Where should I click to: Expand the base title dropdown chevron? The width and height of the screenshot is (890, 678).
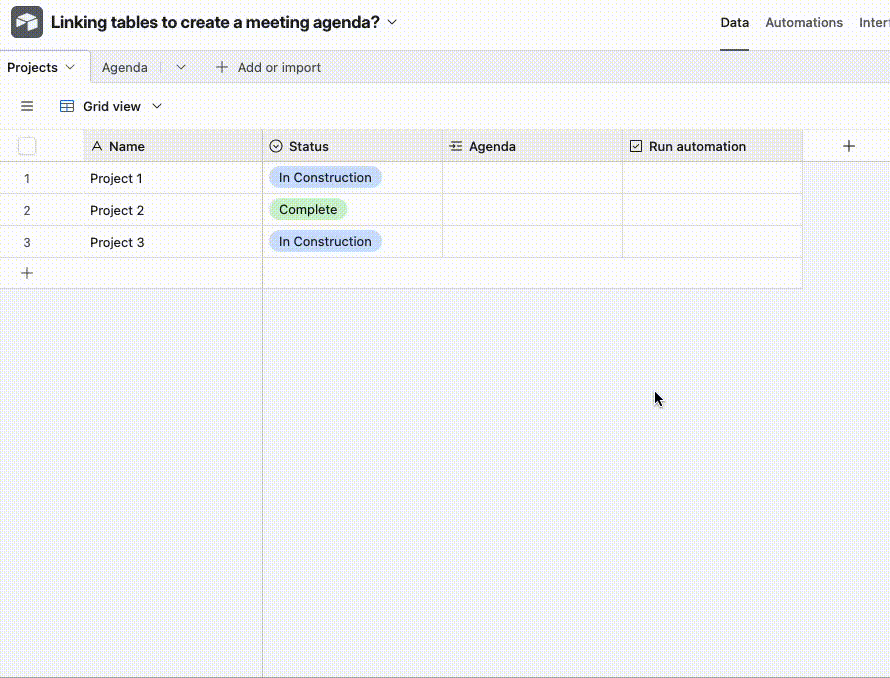pyautogui.click(x=392, y=22)
